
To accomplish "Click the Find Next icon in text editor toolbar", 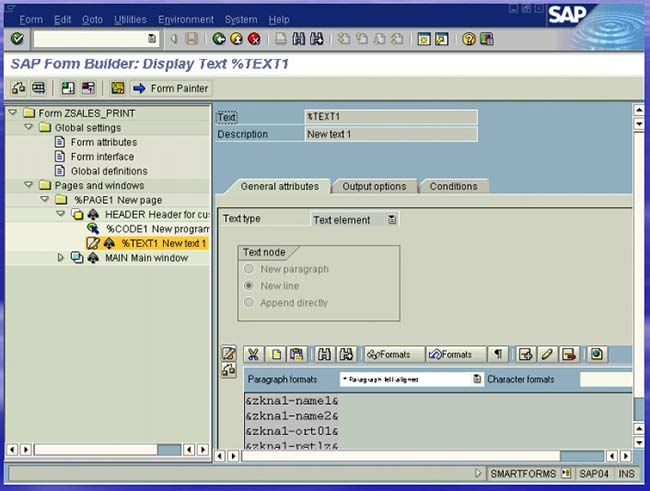I will [346, 355].
